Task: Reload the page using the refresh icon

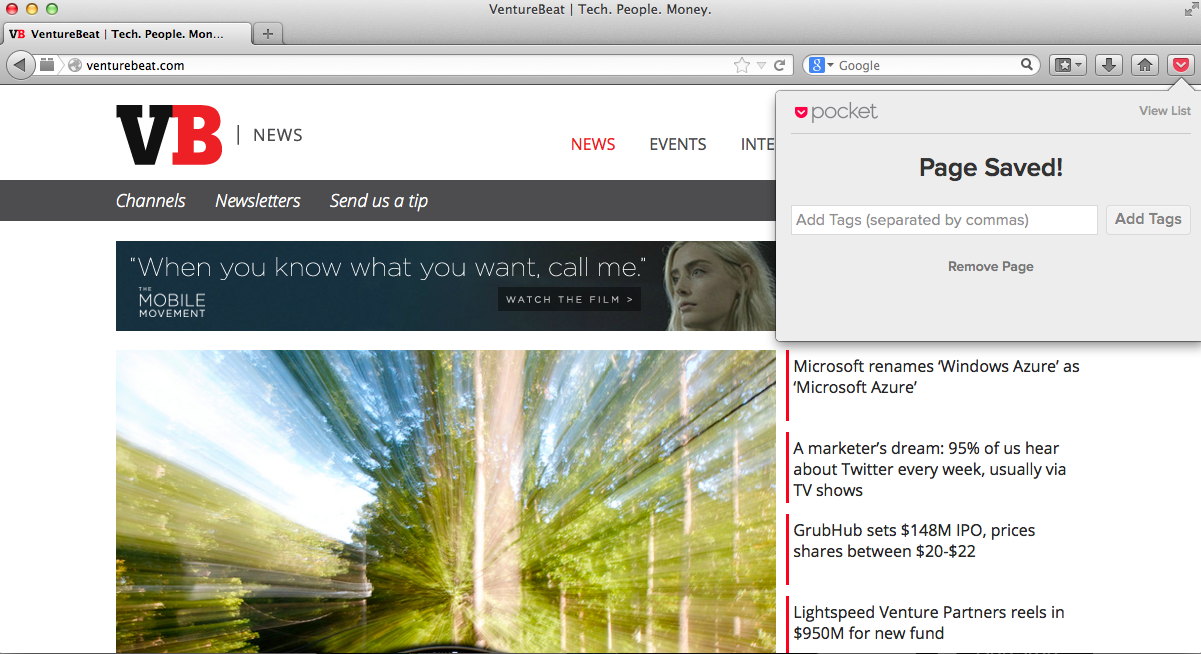Action: click(x=779, y=65)
